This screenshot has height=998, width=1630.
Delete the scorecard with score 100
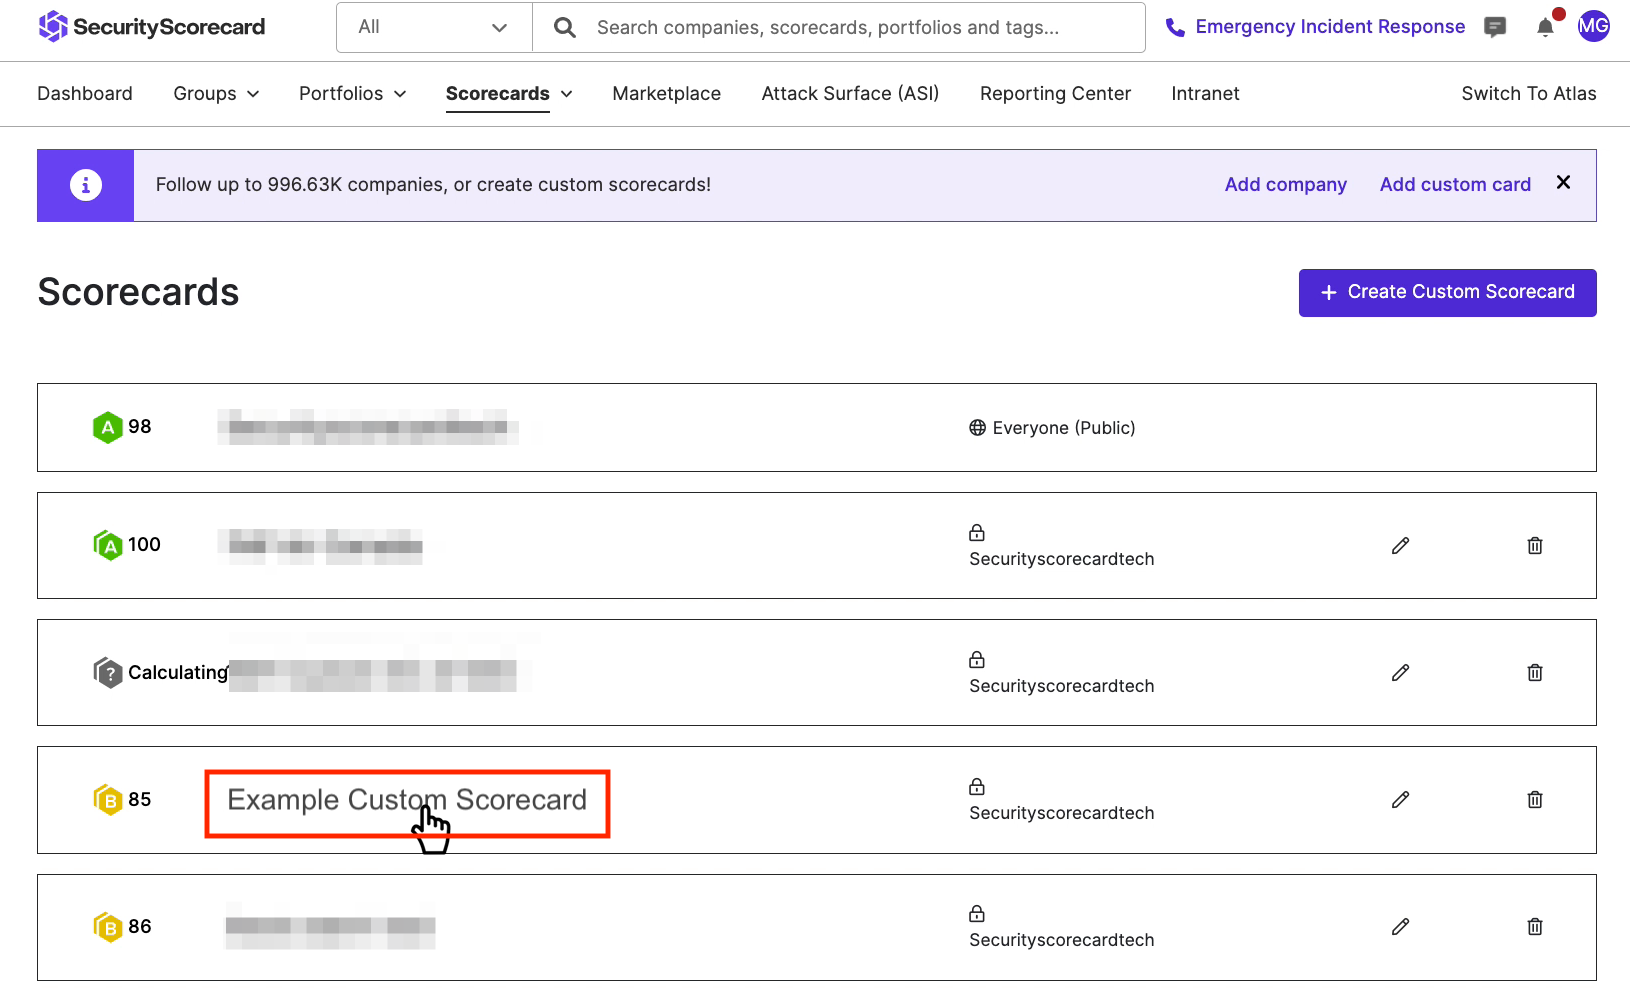1535,545
